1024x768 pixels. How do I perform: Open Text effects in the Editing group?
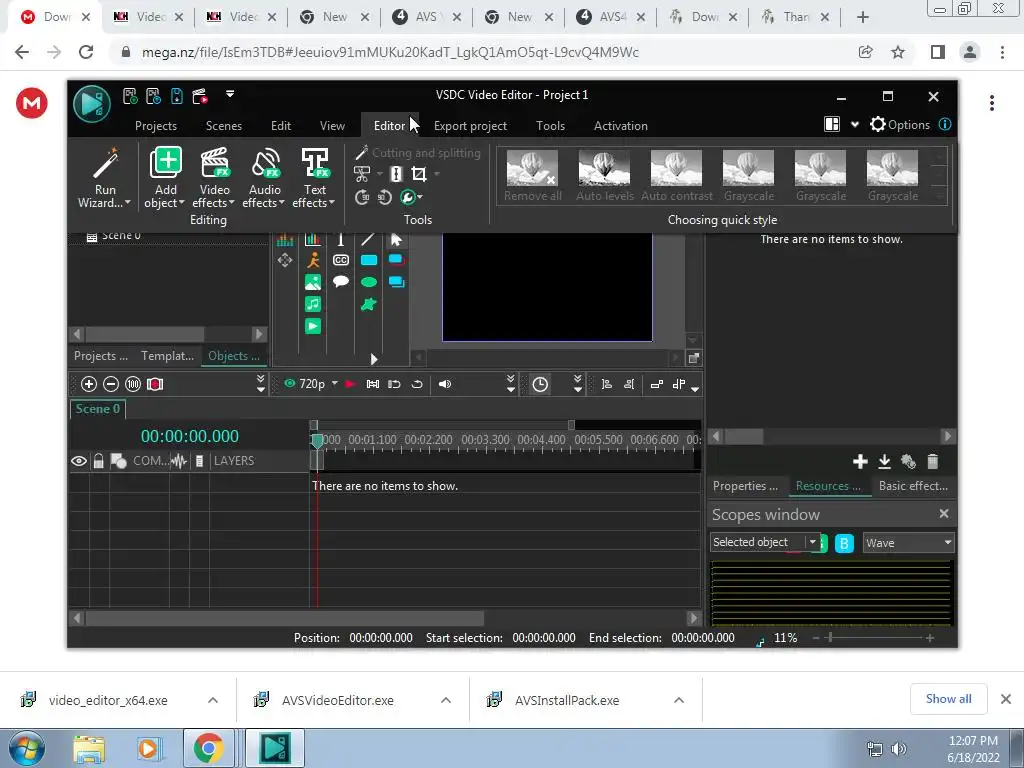(314, 178)
